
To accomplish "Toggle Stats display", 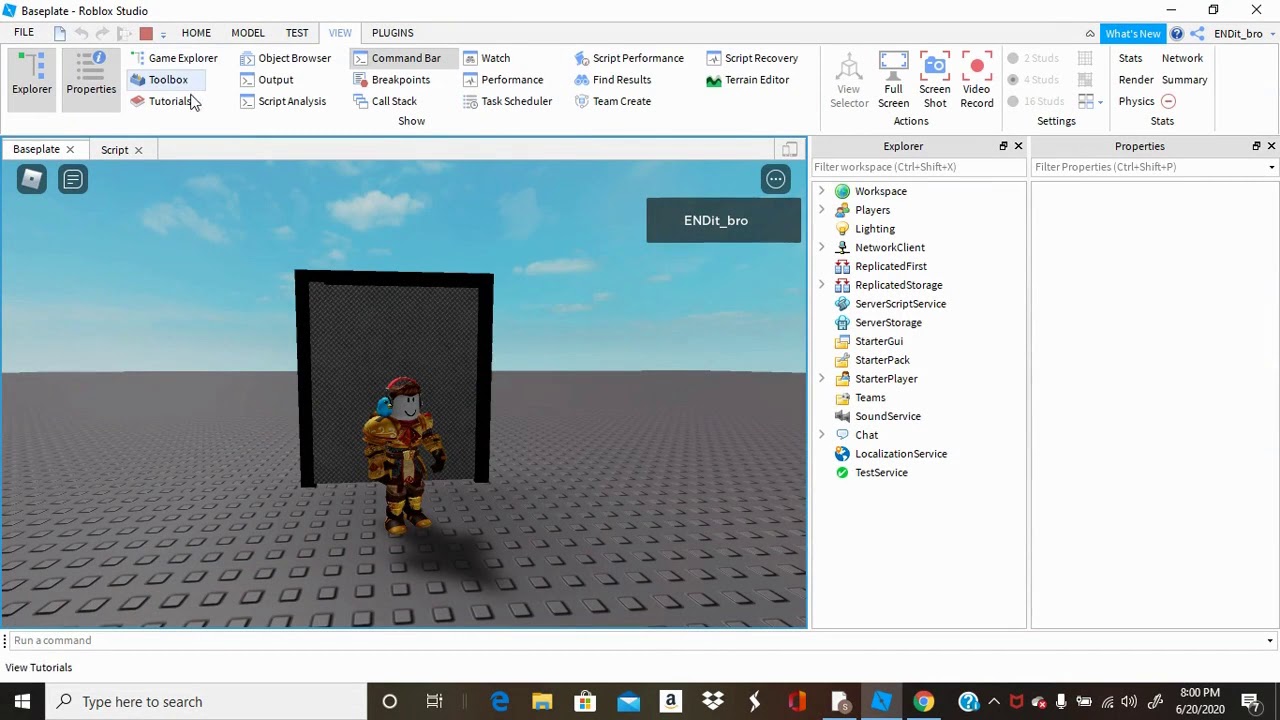I will (1130, 58).
